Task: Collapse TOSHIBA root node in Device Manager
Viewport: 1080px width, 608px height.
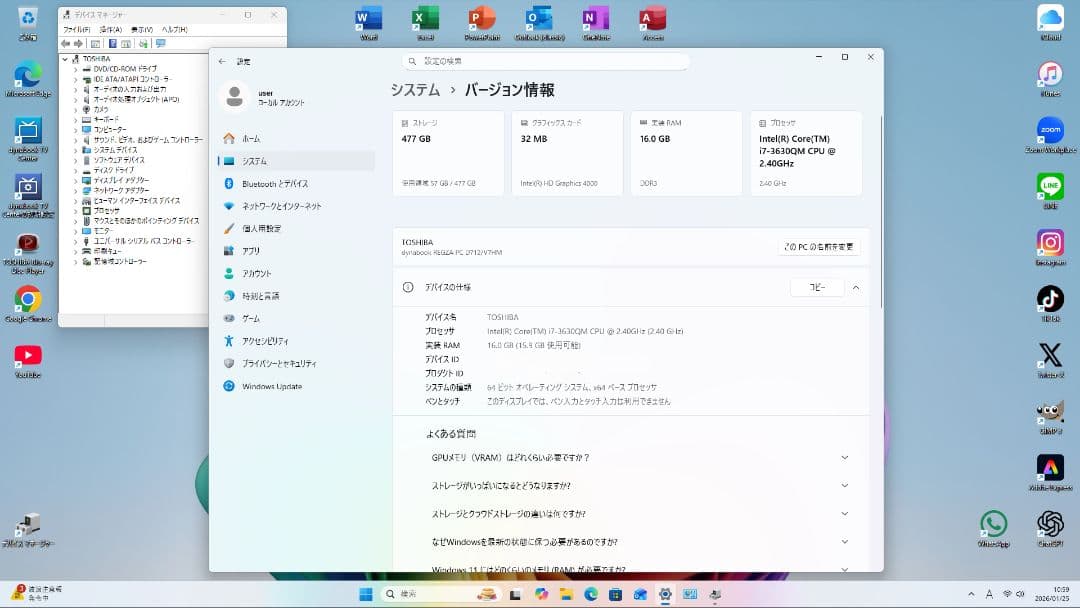Action: (65, 59)
